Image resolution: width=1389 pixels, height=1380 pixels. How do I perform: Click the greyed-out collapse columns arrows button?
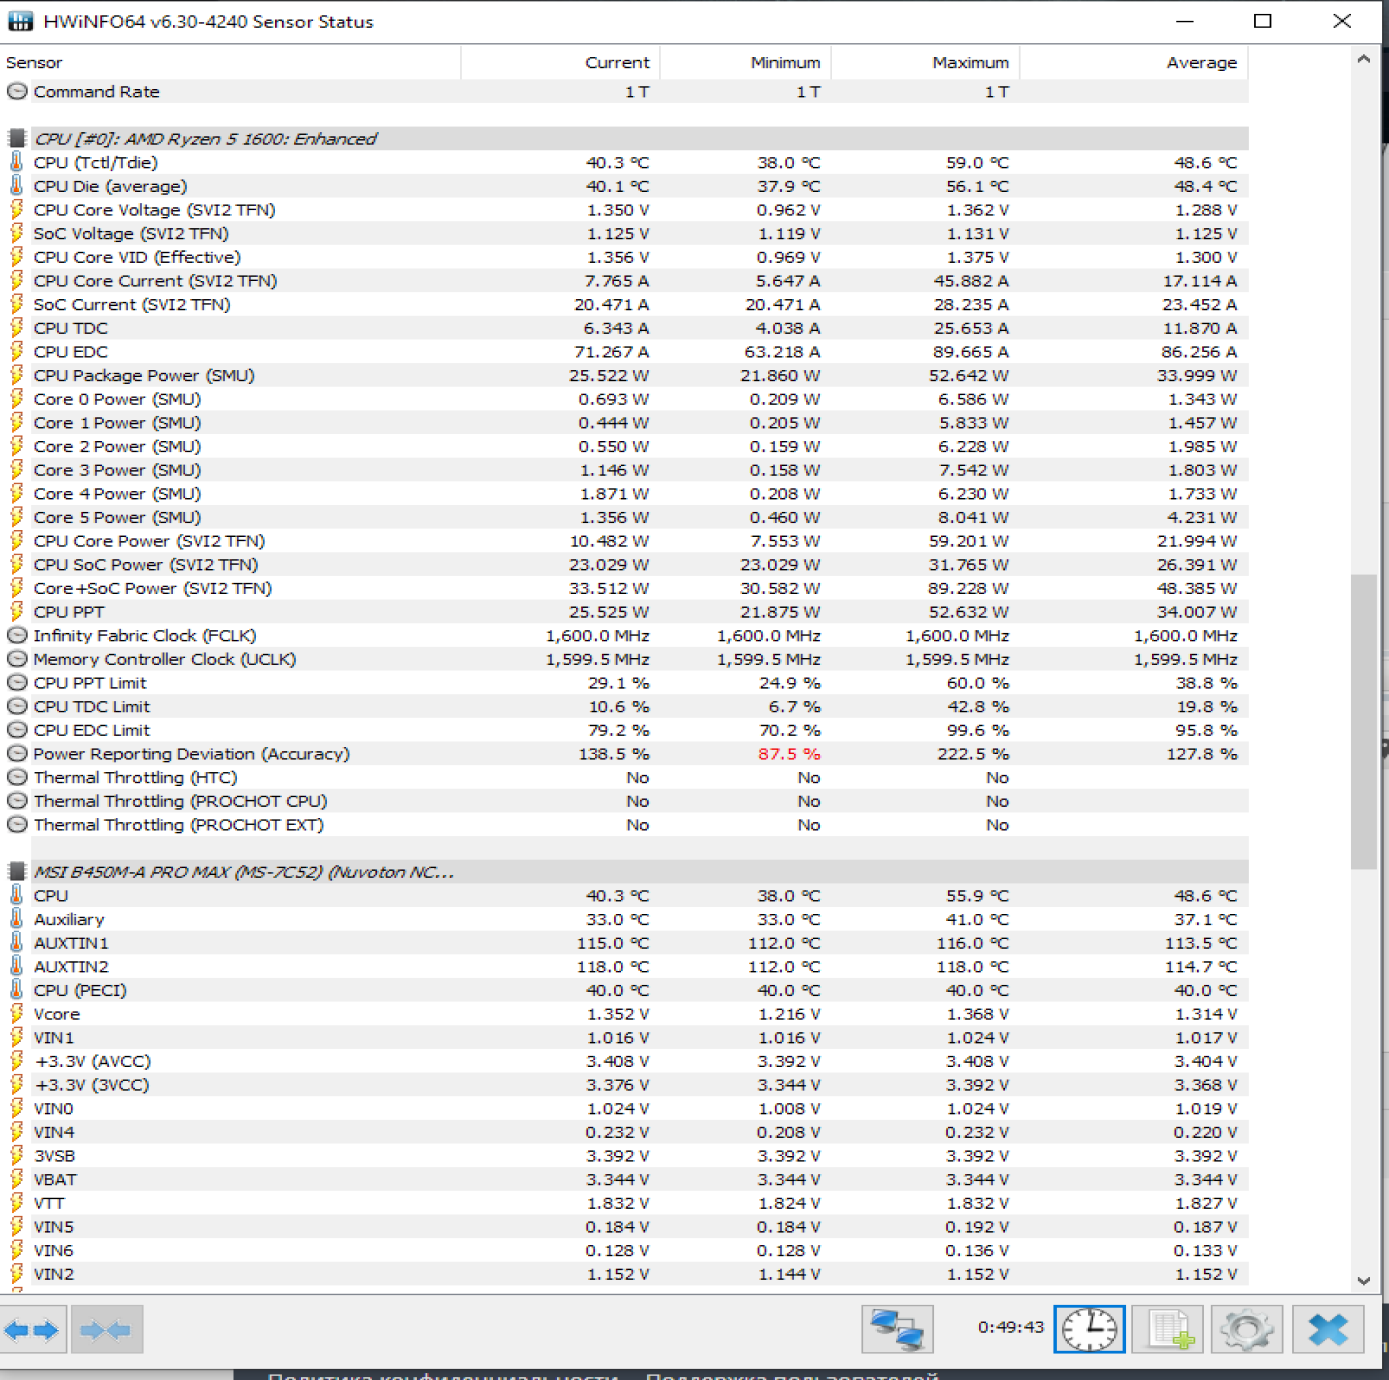106,1330
